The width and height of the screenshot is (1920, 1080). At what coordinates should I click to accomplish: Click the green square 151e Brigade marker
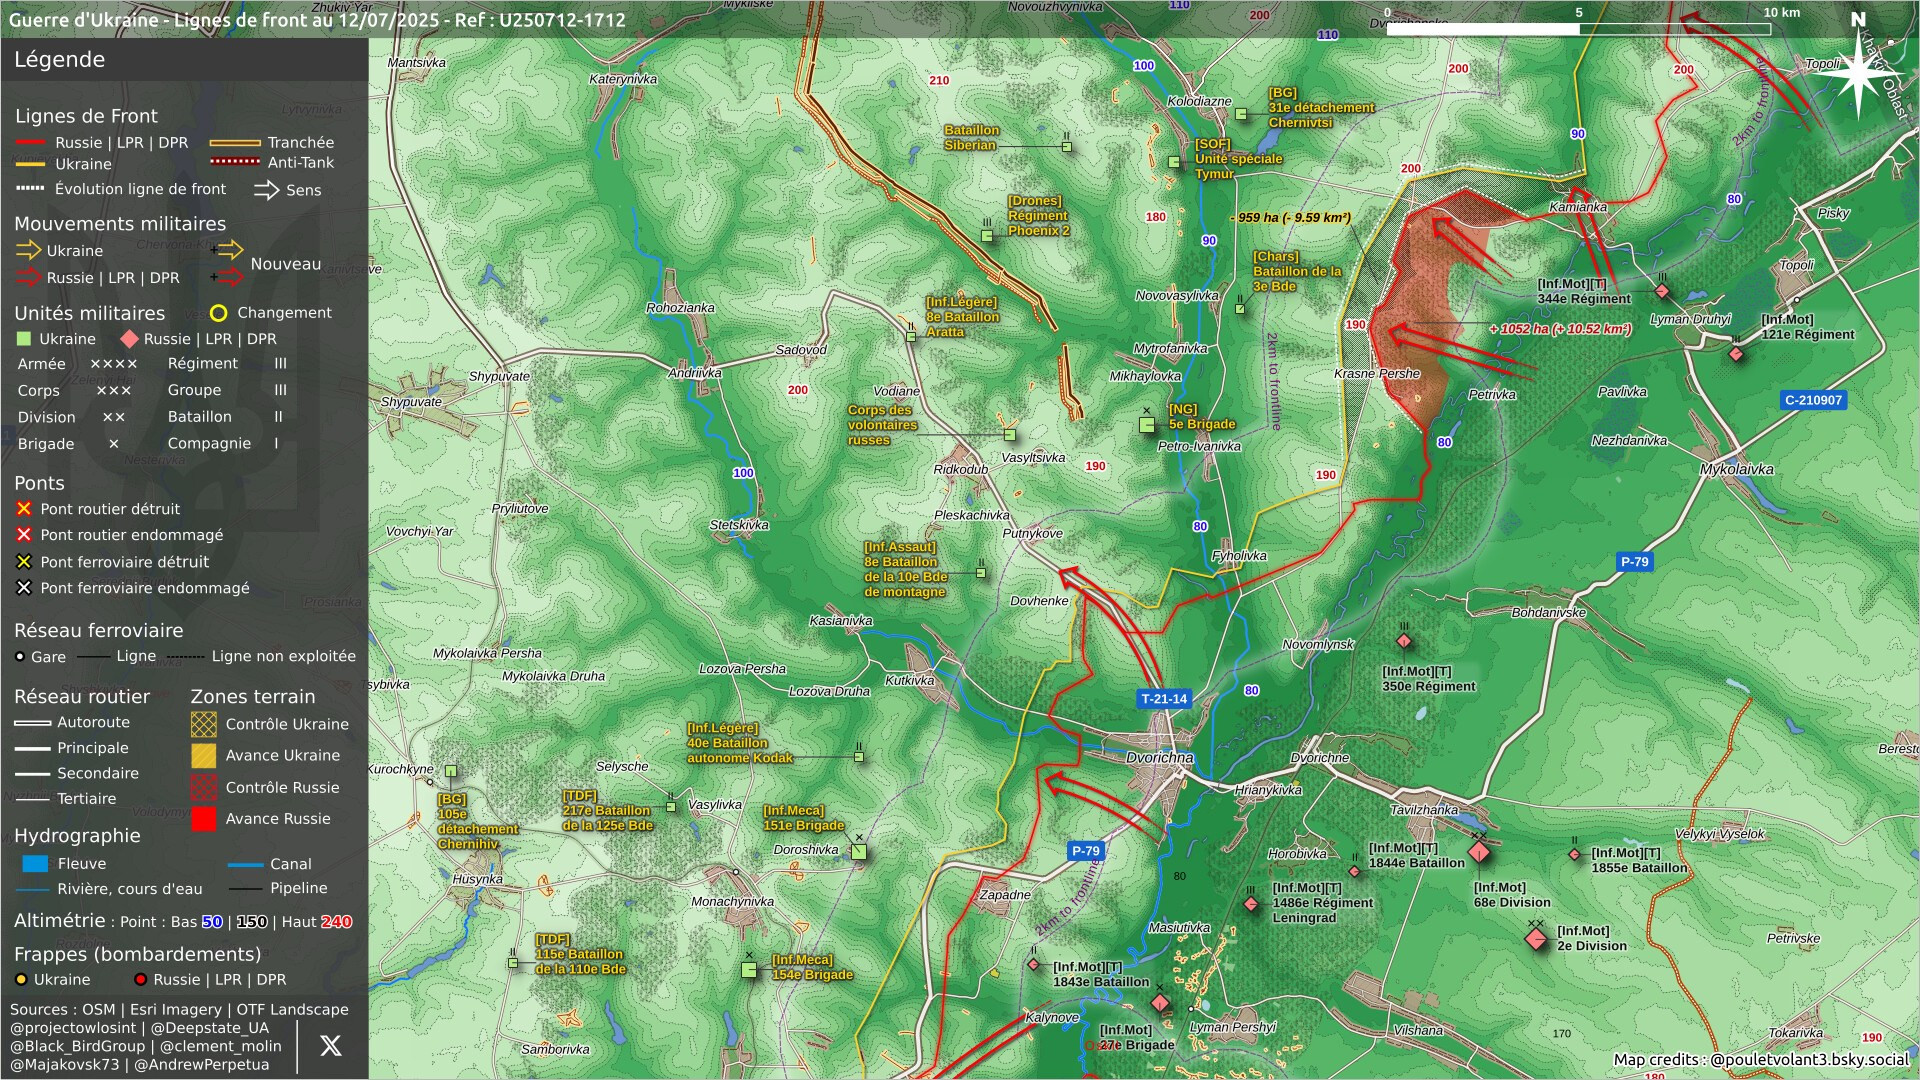coord(859,852)
